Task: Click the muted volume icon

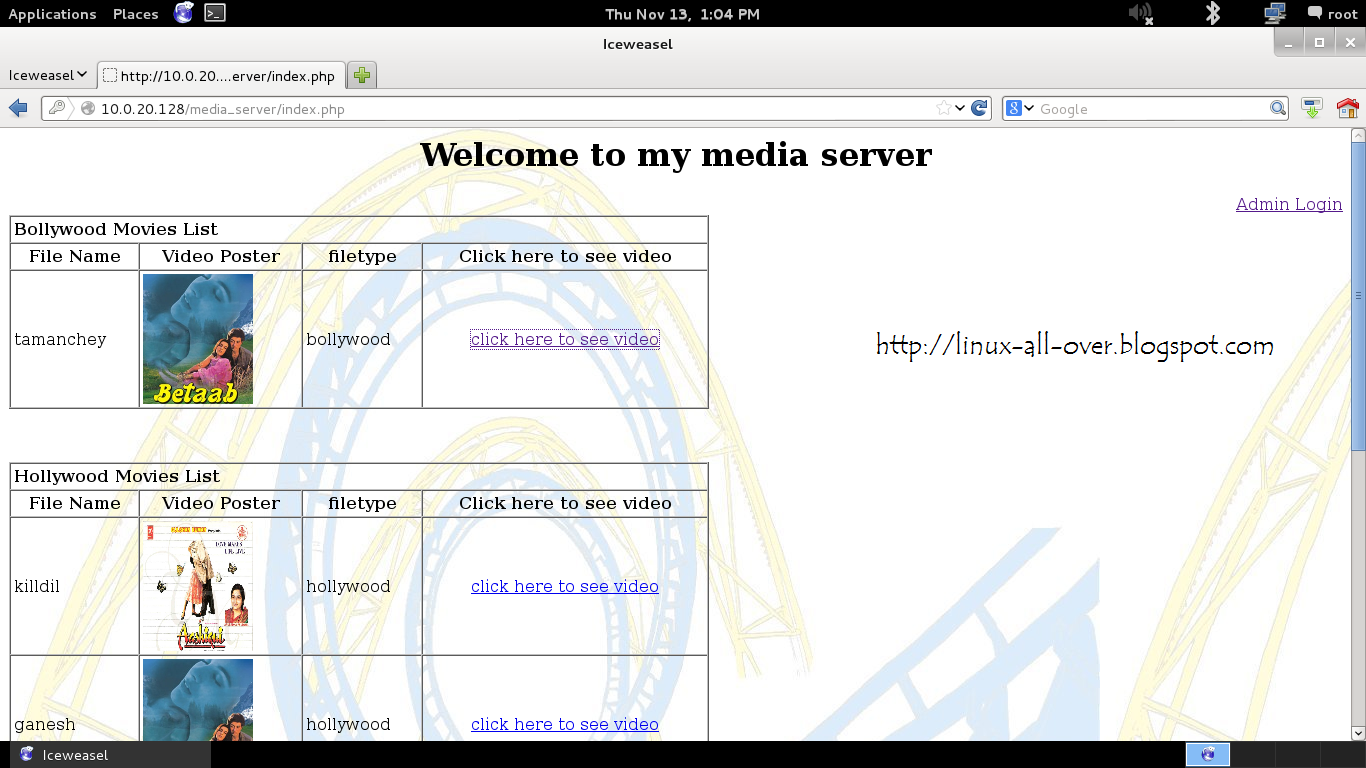Action: 1140,13
